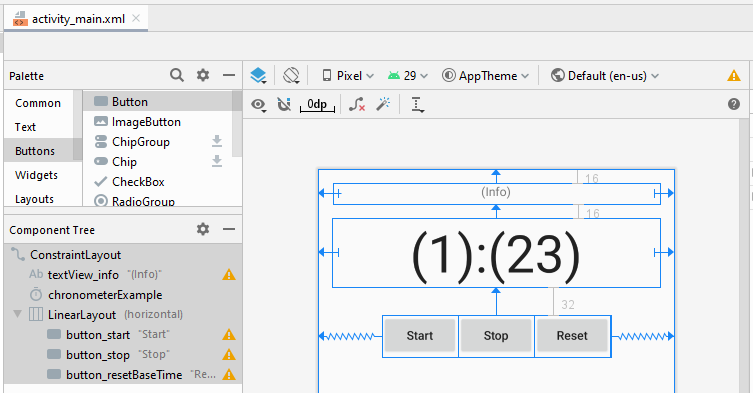The height and width of the screenshot is (393, 753).
Task: Show warning for textView_info
Action: (x=229, y=274)
